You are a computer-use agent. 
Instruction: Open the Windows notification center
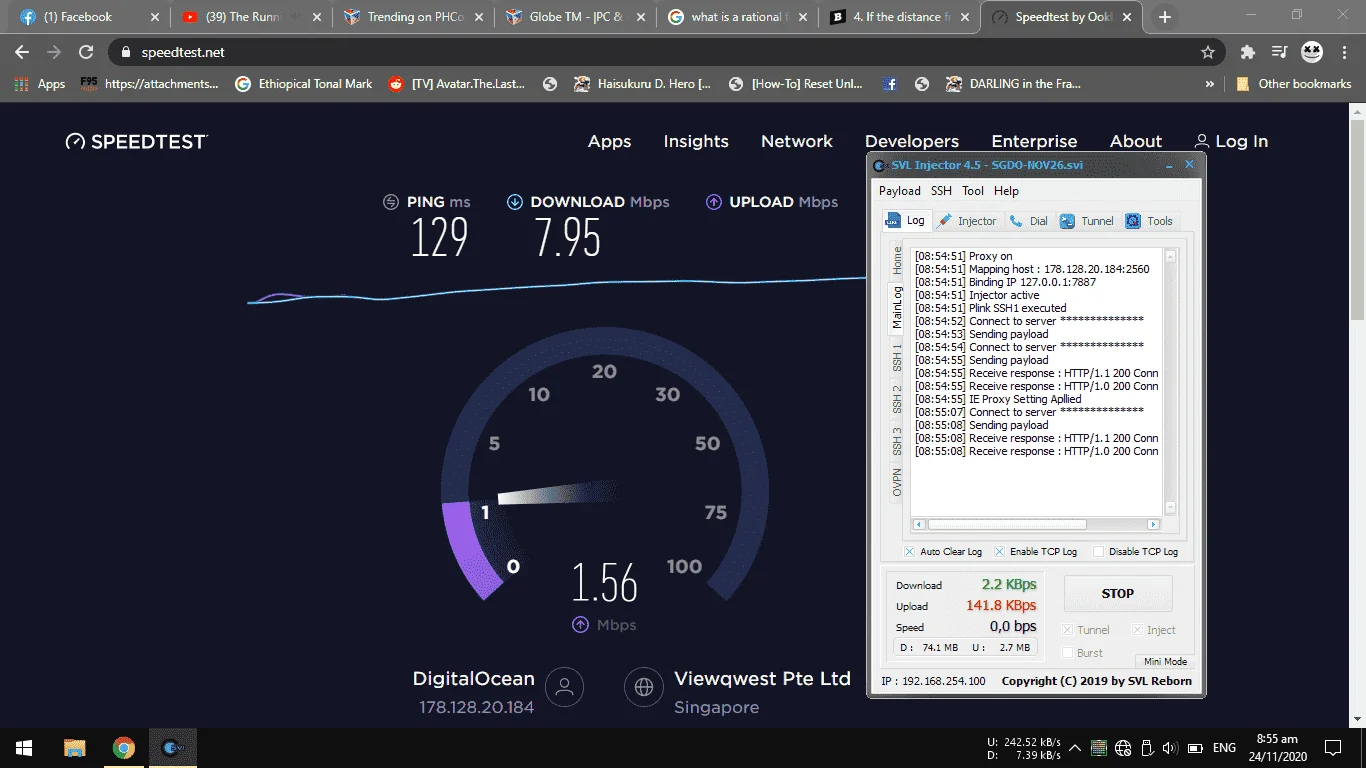coord(1333,748)
